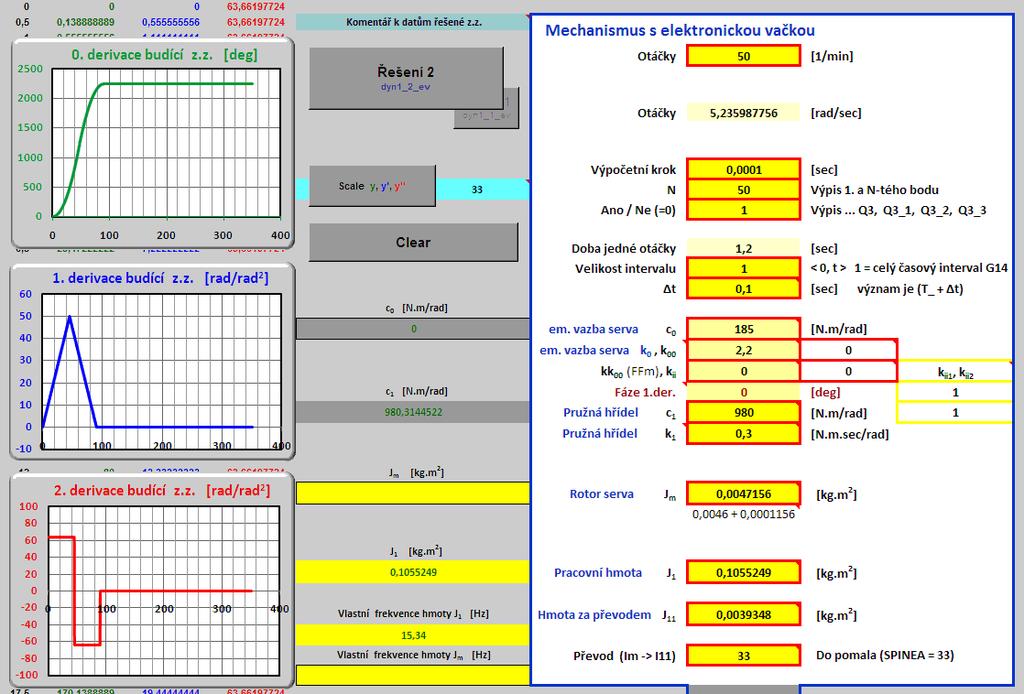The height and width of the screenshot is (694, 1024).
Task: Select the cyan scale cell showing 33
Action: tap(482, 189)
